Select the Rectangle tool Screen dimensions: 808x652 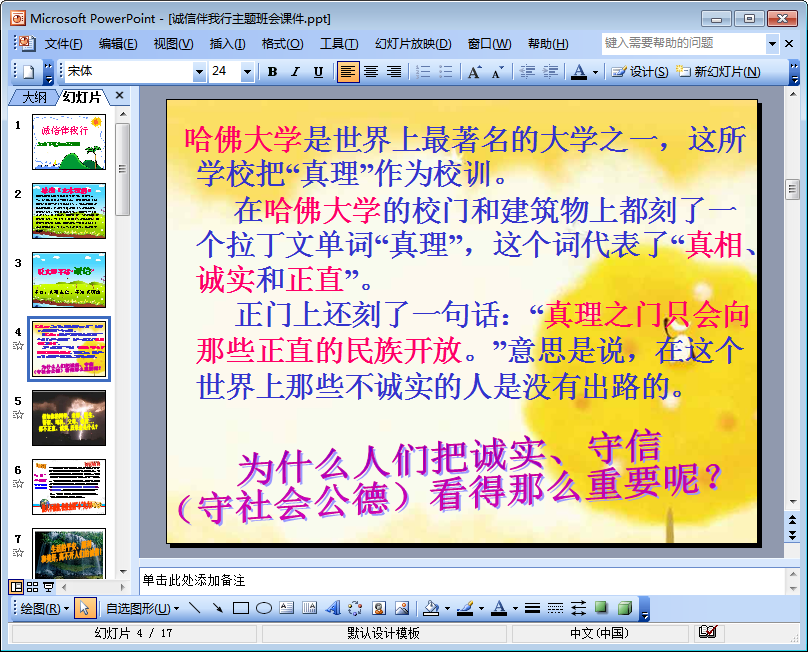(x=241, y=609)
